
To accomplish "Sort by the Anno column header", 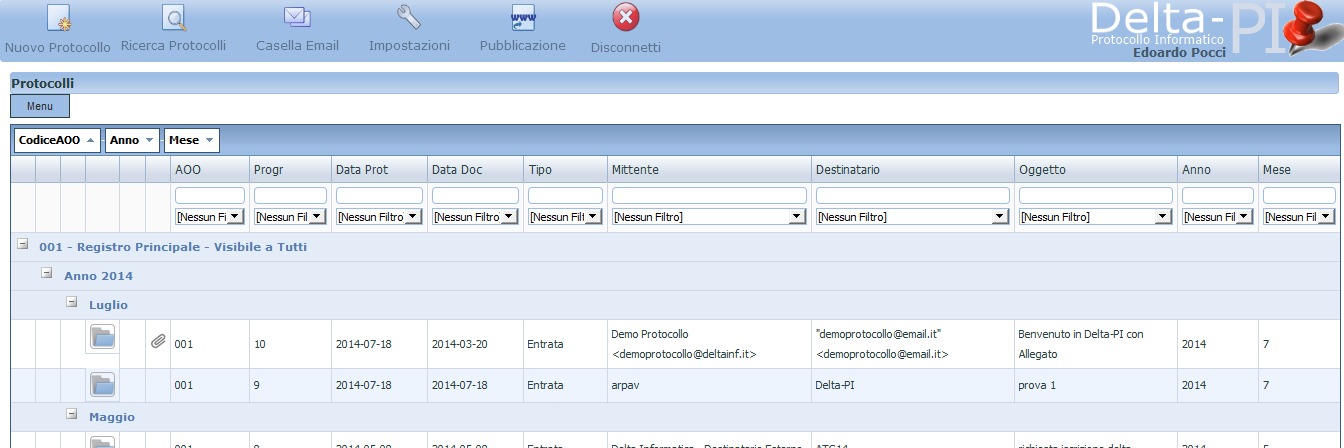I will (x=1217, y=170).
